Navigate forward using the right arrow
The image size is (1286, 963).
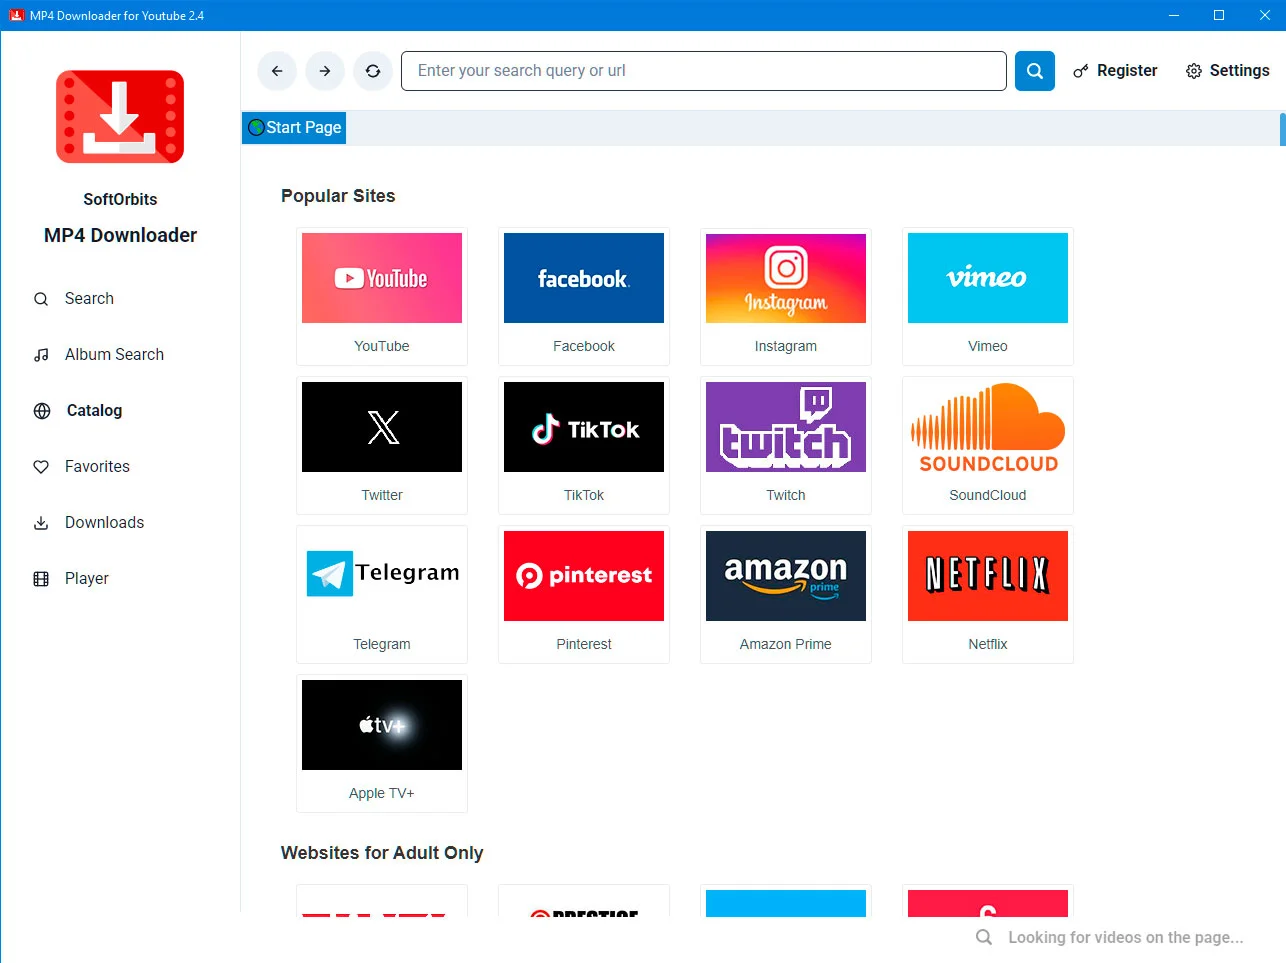pyautogui.click(x=325, y=71)
